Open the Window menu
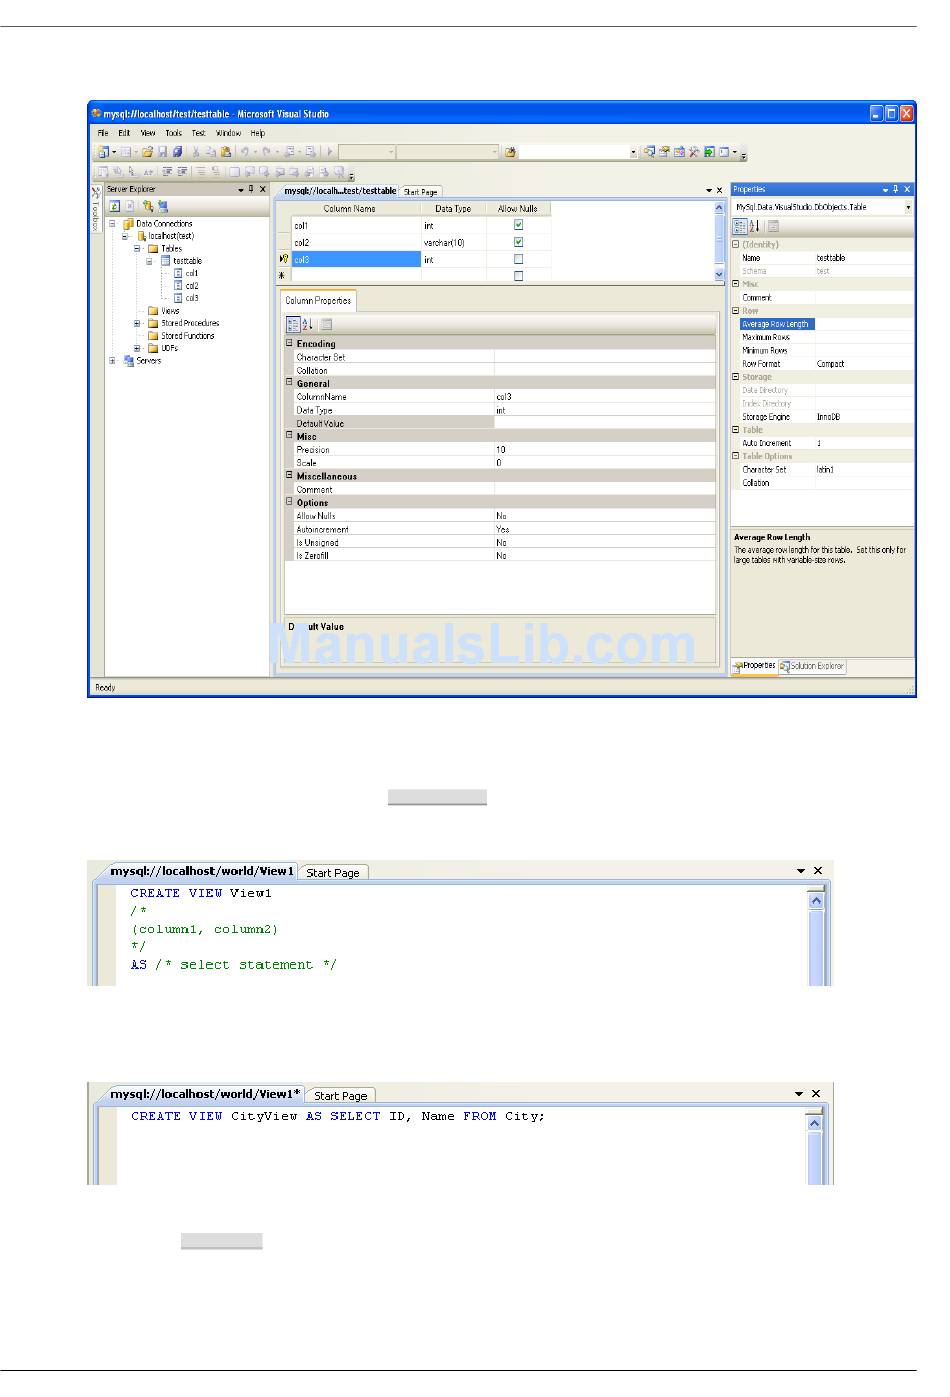This screenshot has height=1397, width=950. (228, 133)
